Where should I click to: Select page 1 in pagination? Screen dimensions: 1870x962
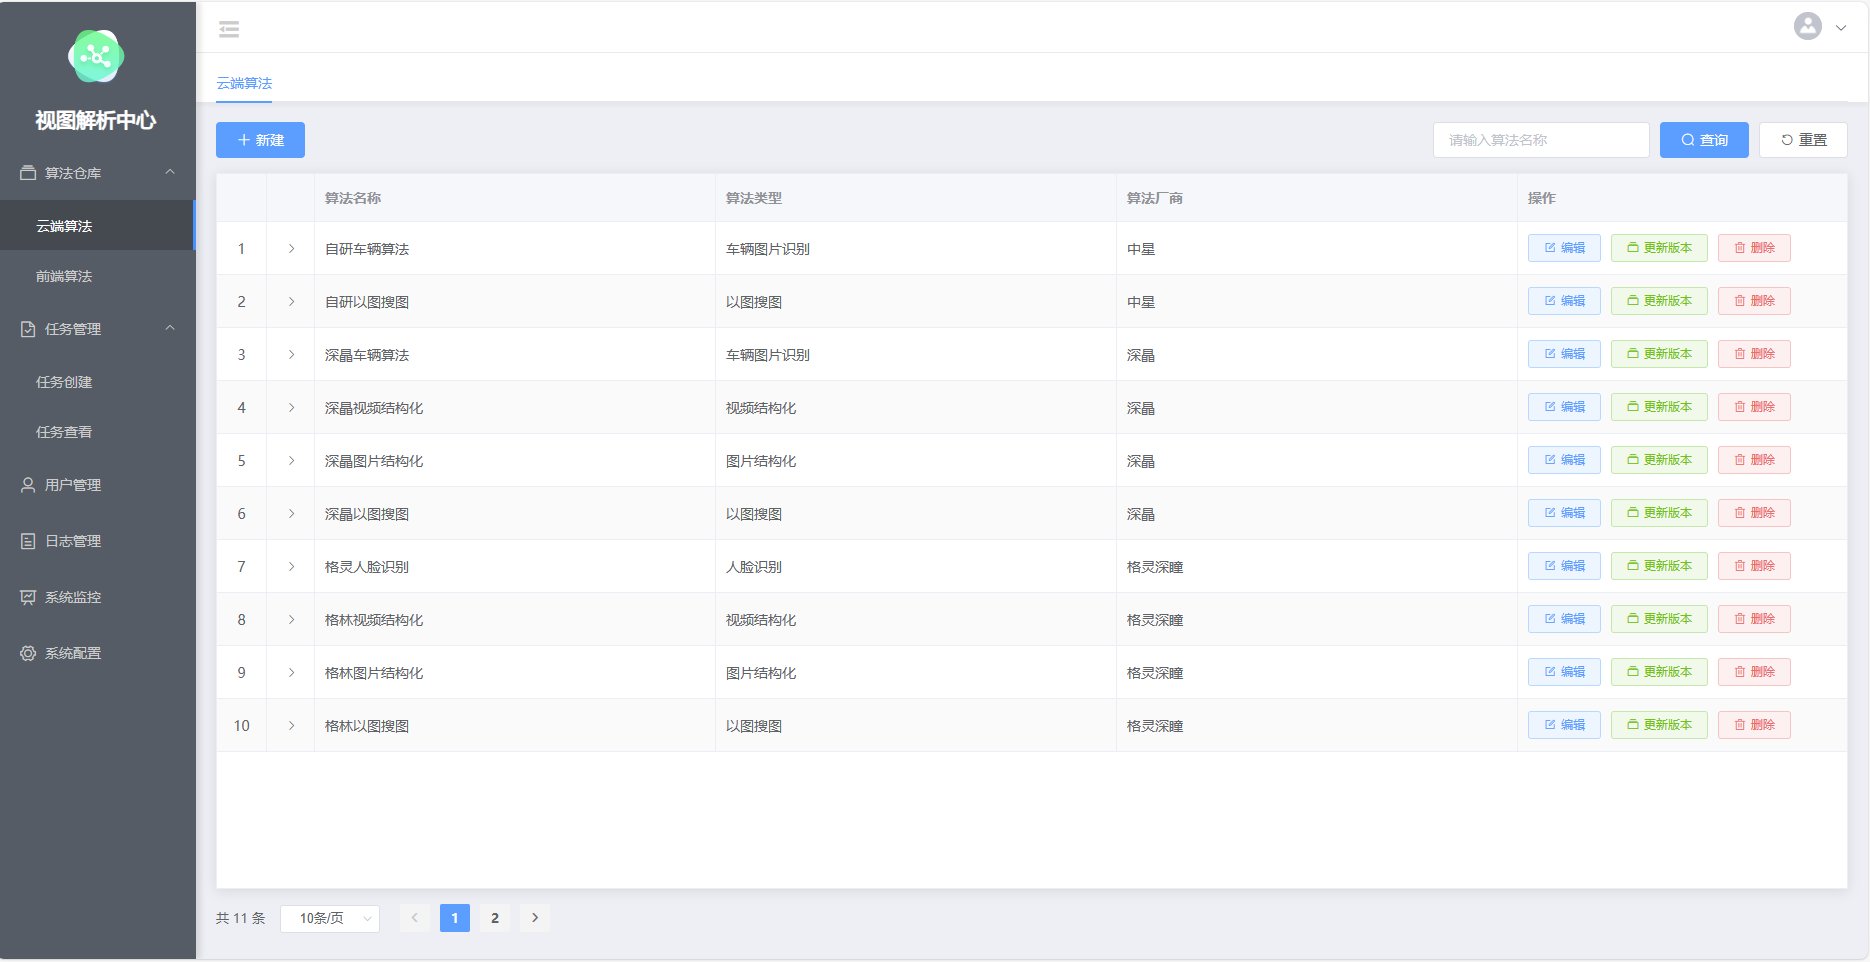(x=455, y=918)
